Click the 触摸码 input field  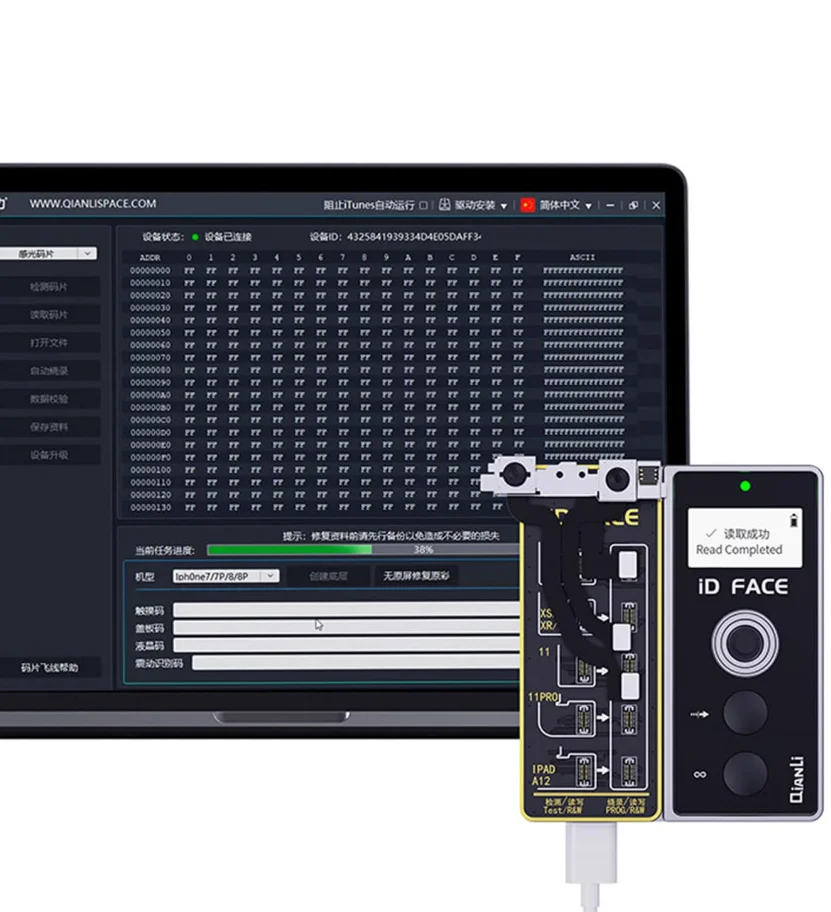coord(347,610)
